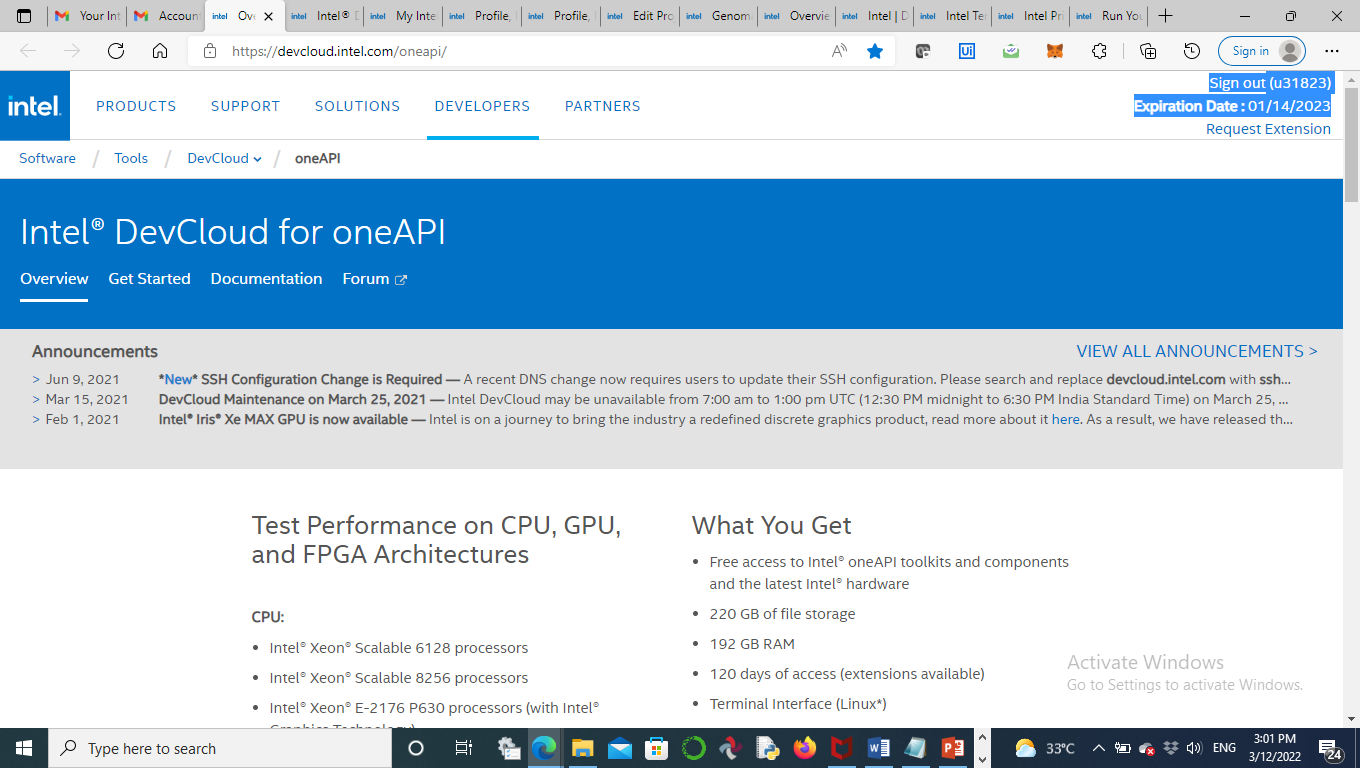Open the UiPath extension
Screen dimensions: 1360x768
pyautogui.click(x=966, y=50)
